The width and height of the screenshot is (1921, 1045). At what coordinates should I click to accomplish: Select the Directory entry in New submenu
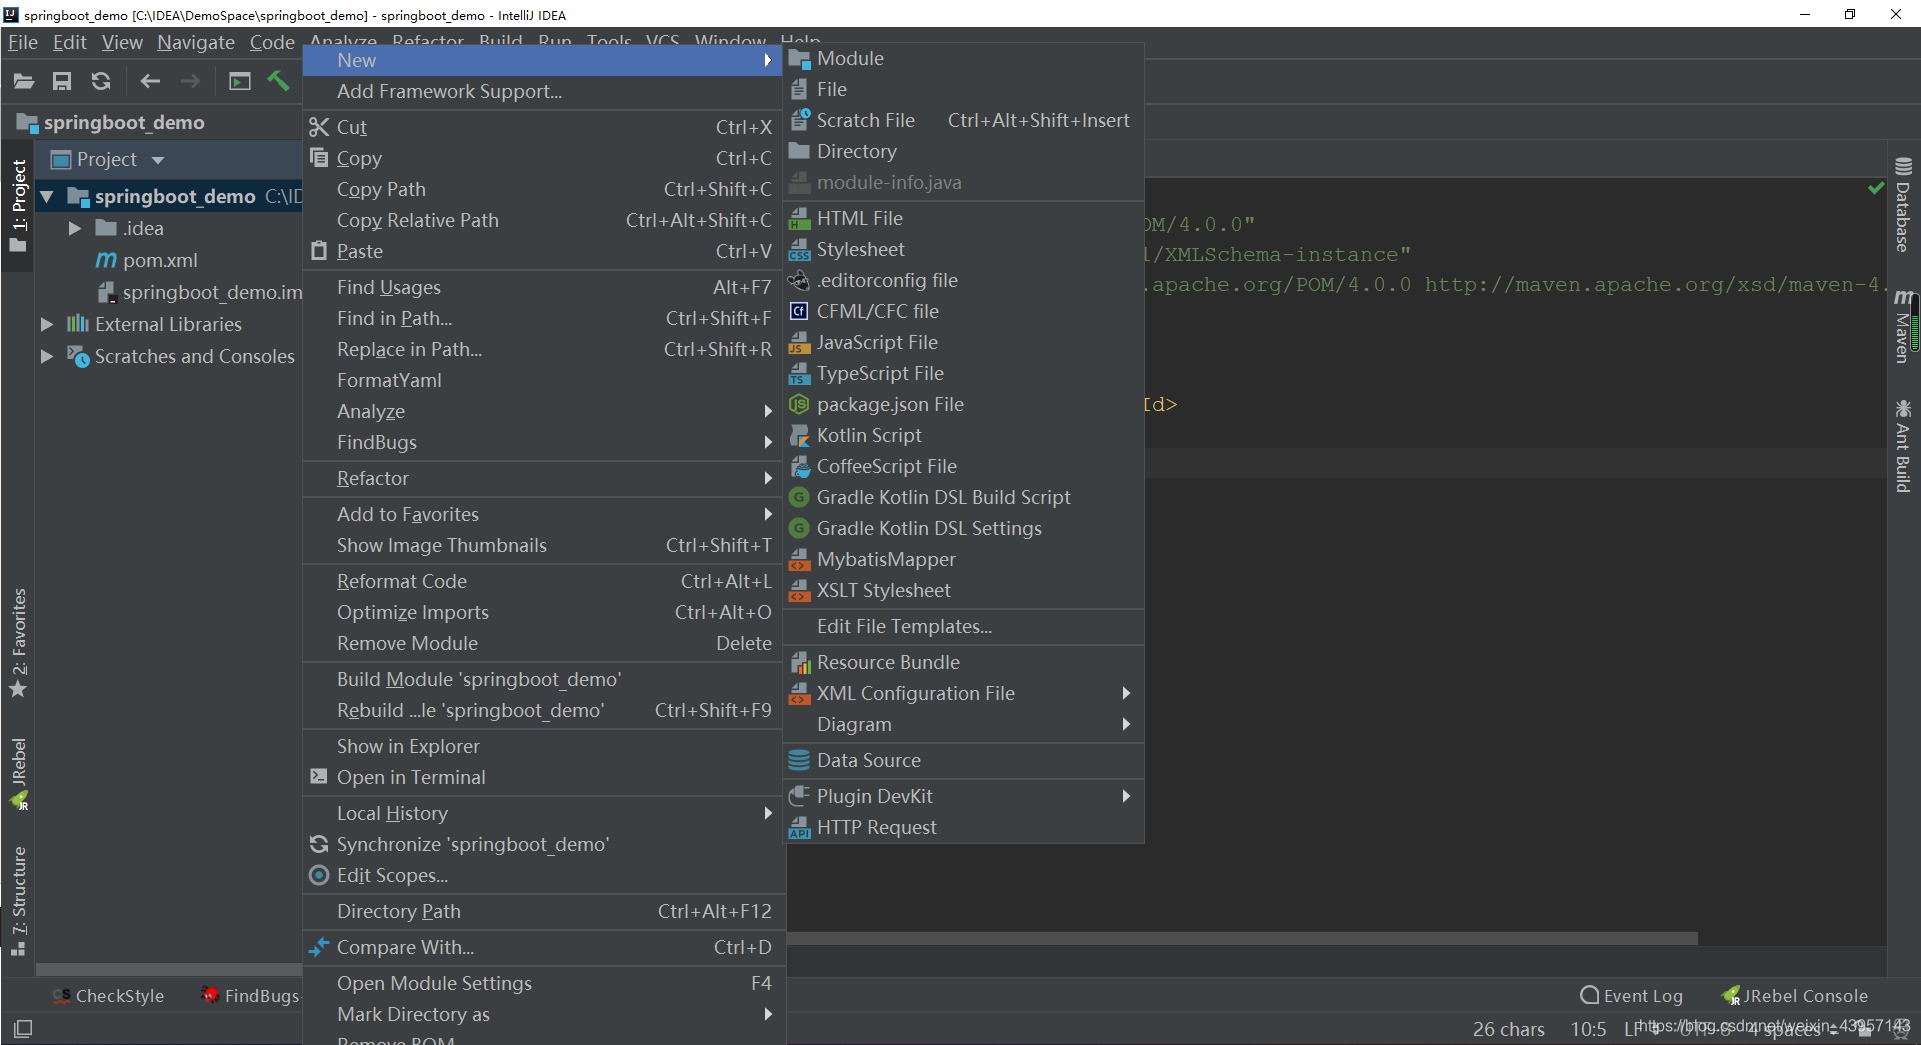[963, 152]
